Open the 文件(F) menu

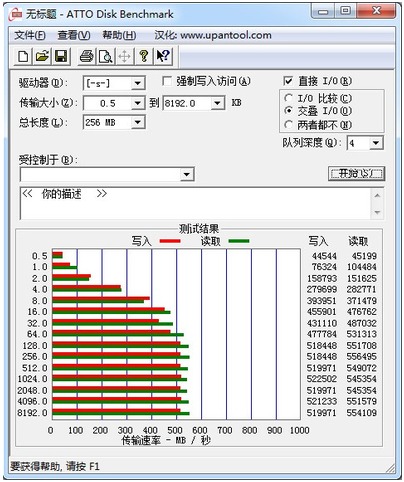click(x=30, y=35)
